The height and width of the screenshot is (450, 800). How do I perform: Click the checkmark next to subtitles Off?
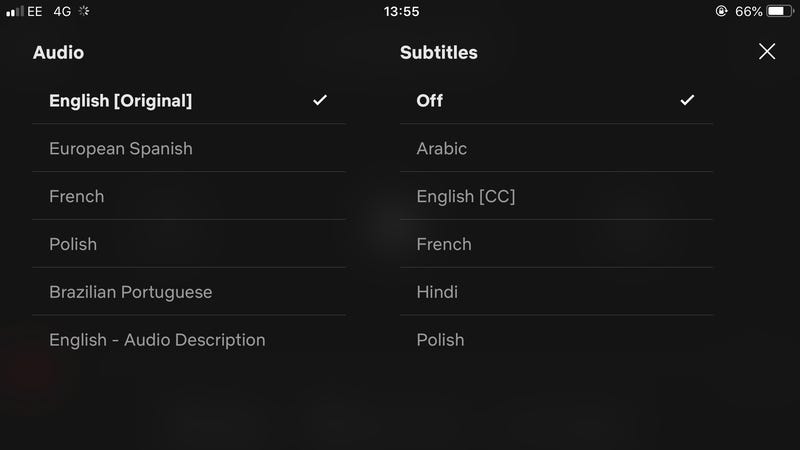tap(687, 100)
